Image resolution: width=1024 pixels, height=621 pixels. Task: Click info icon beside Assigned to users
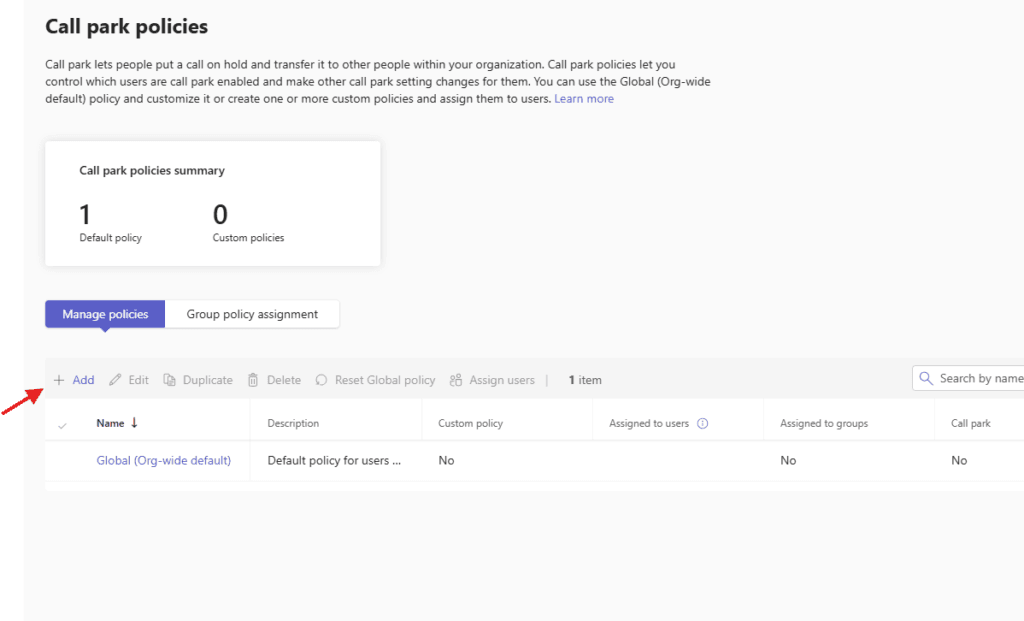coord(702,424)
